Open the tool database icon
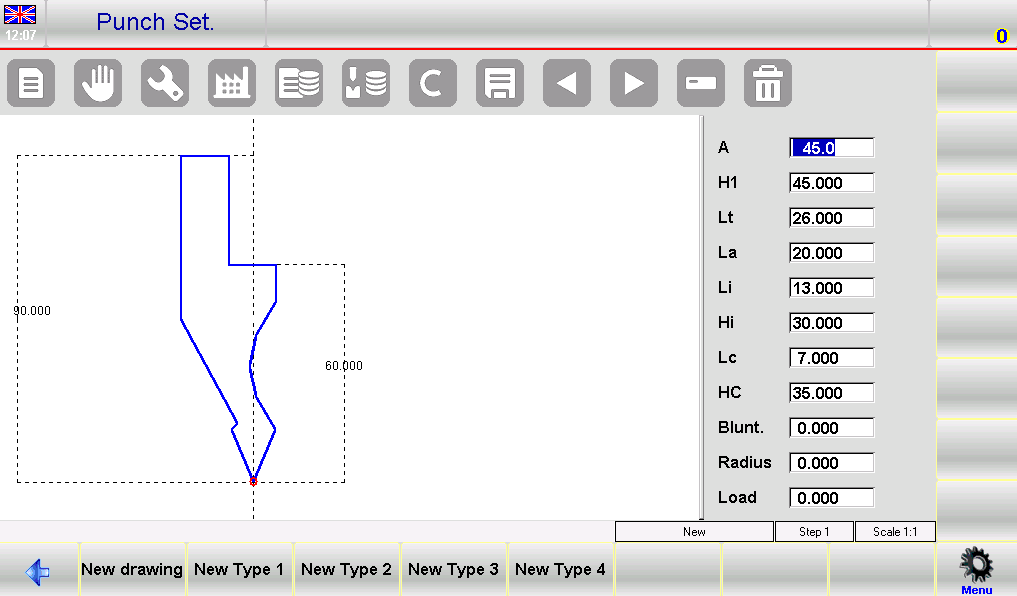1017x596 pixels. point(298,83)
